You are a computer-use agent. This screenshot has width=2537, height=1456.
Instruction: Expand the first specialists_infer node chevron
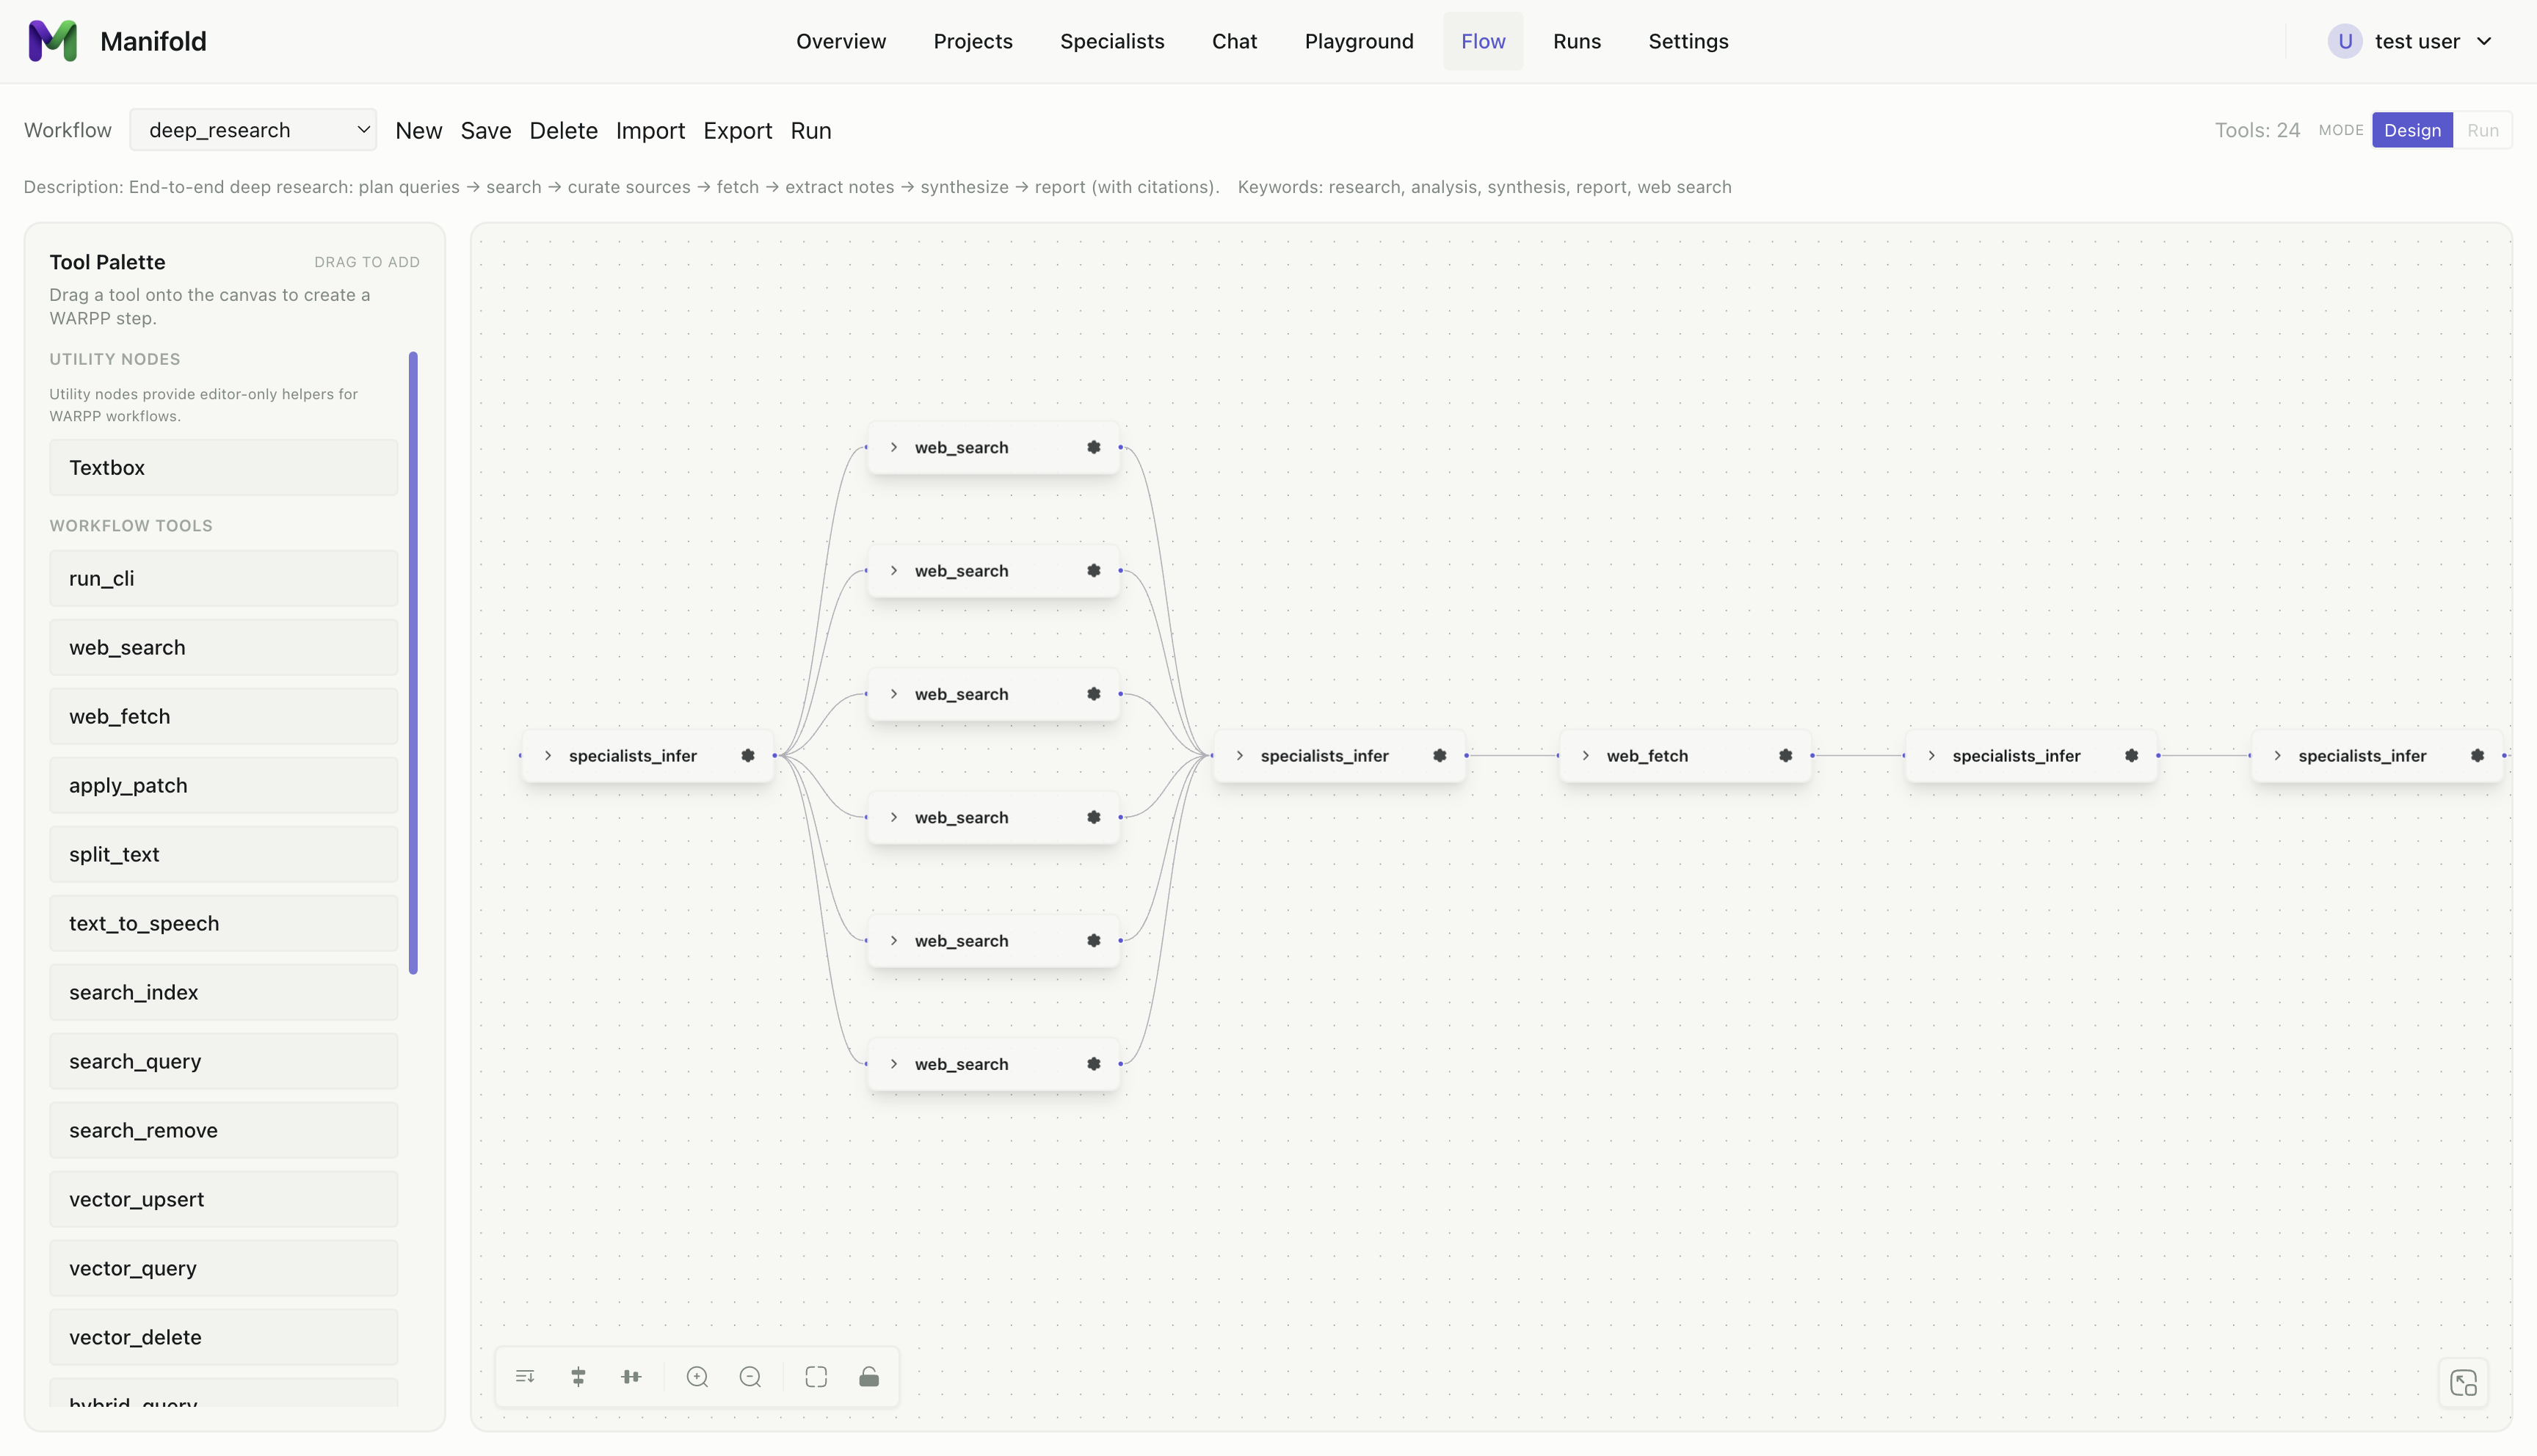click(548, 756)
